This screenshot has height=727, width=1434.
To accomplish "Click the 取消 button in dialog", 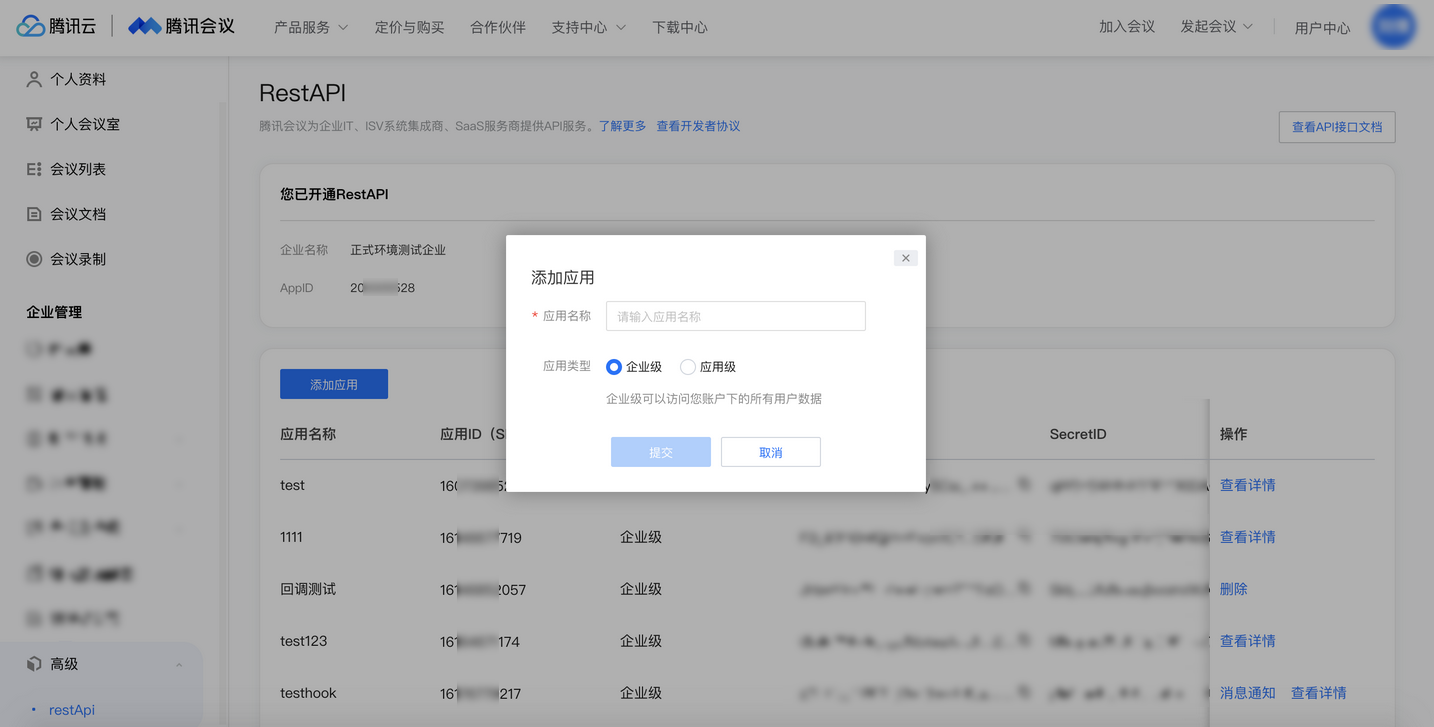I will 771,452.
